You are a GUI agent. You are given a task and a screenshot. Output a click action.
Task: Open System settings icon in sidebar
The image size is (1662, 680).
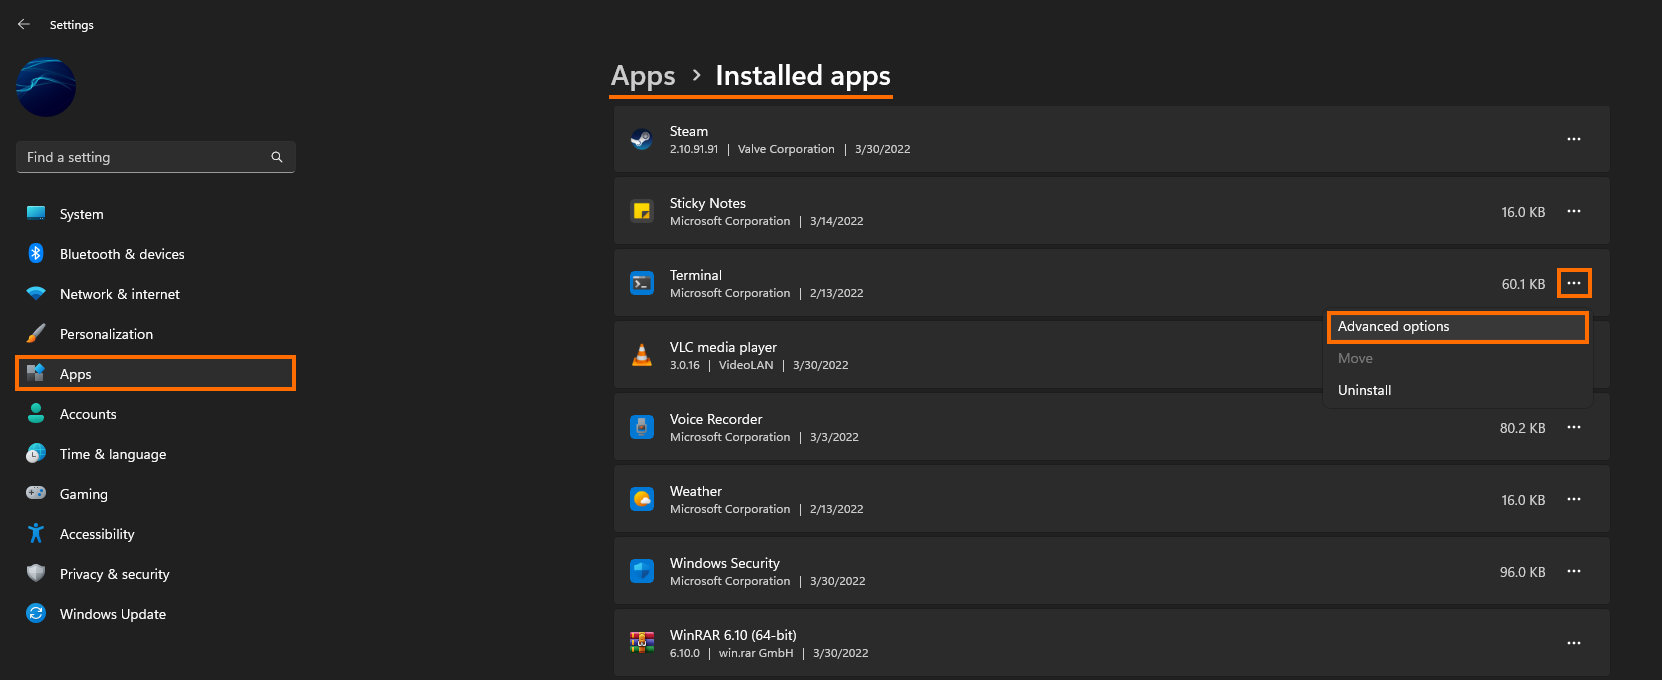tap(36, 214)
